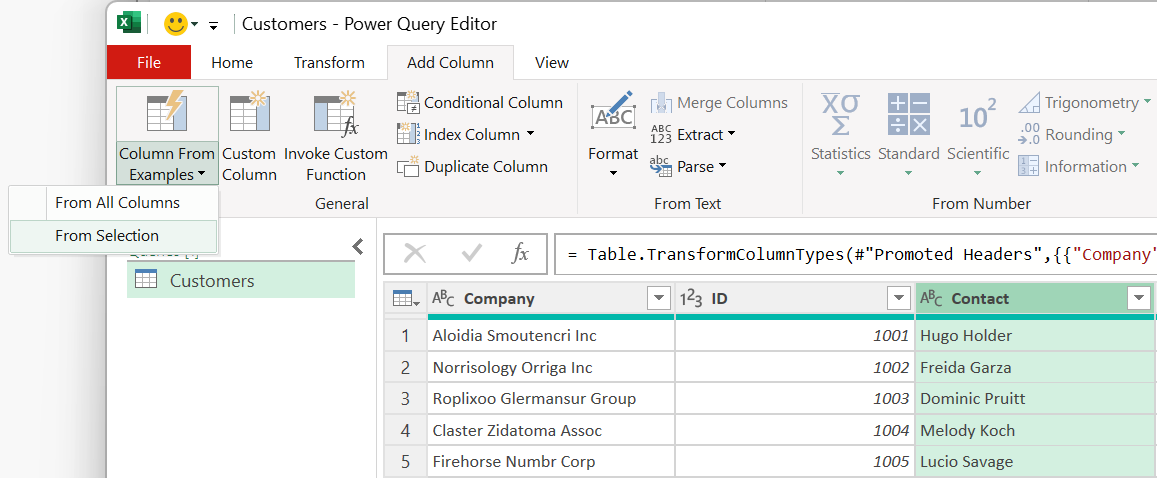The width and height of the screenshot is (1157, 478).
Task: Click the Contact cell Hugo Holder
Action: click(x=1035, y=336)
